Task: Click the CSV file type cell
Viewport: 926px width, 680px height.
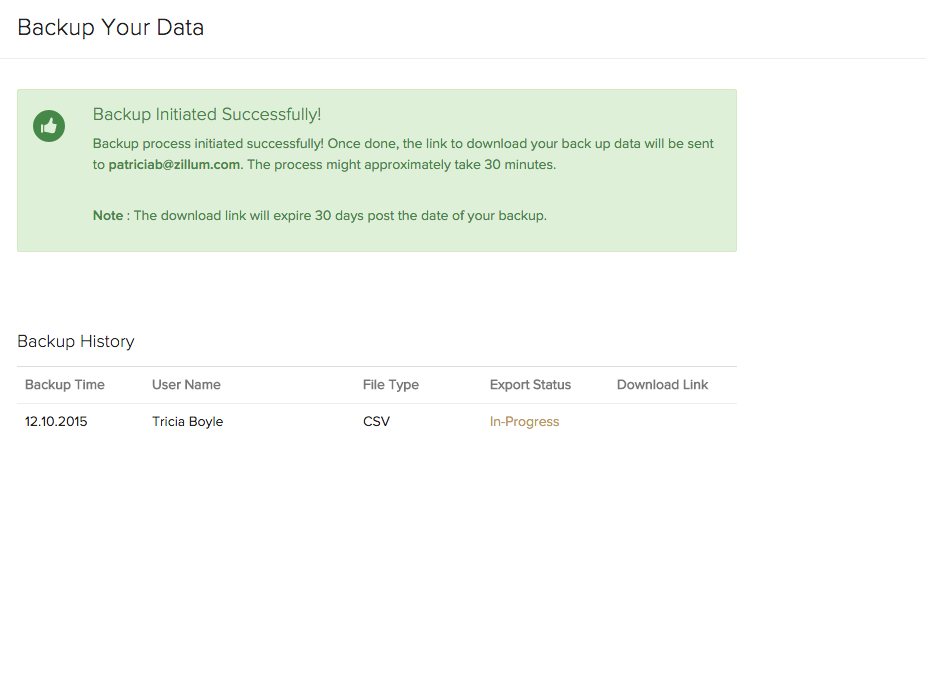Action: (x=376, y=422)
